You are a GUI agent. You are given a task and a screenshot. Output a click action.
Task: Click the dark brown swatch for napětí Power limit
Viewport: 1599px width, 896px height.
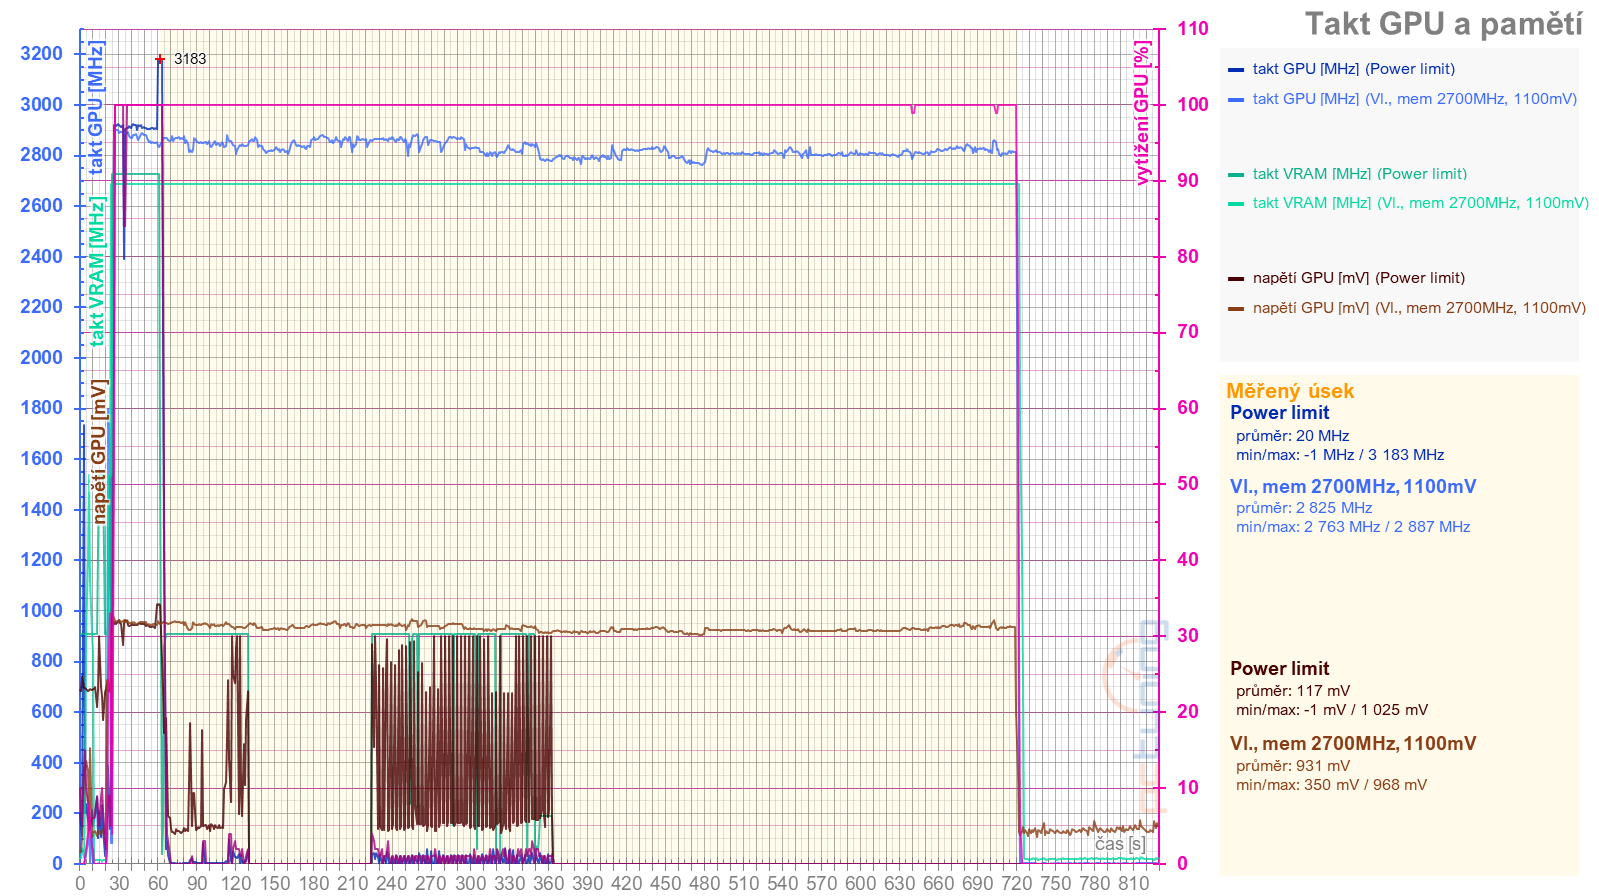1236,279
